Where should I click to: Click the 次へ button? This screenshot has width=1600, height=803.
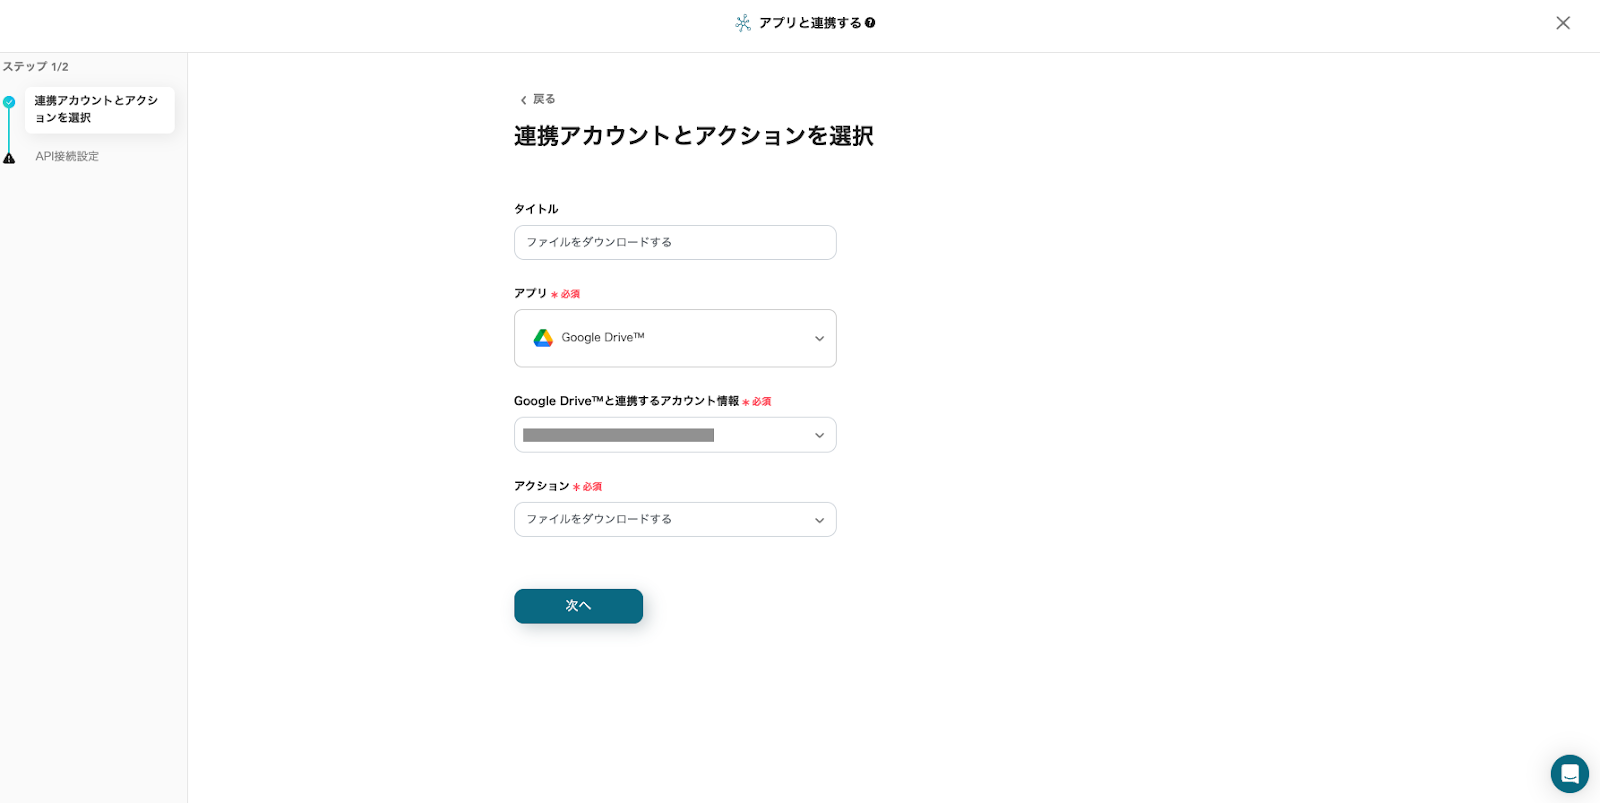(578, 606)
